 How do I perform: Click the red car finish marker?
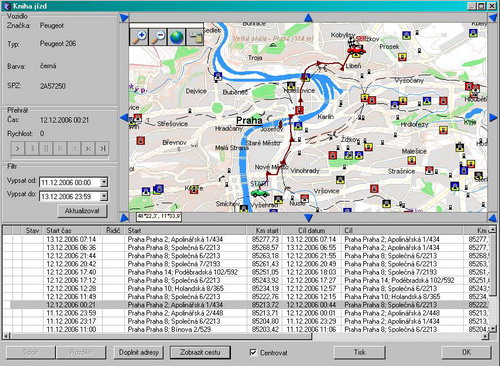click(356, 50)
